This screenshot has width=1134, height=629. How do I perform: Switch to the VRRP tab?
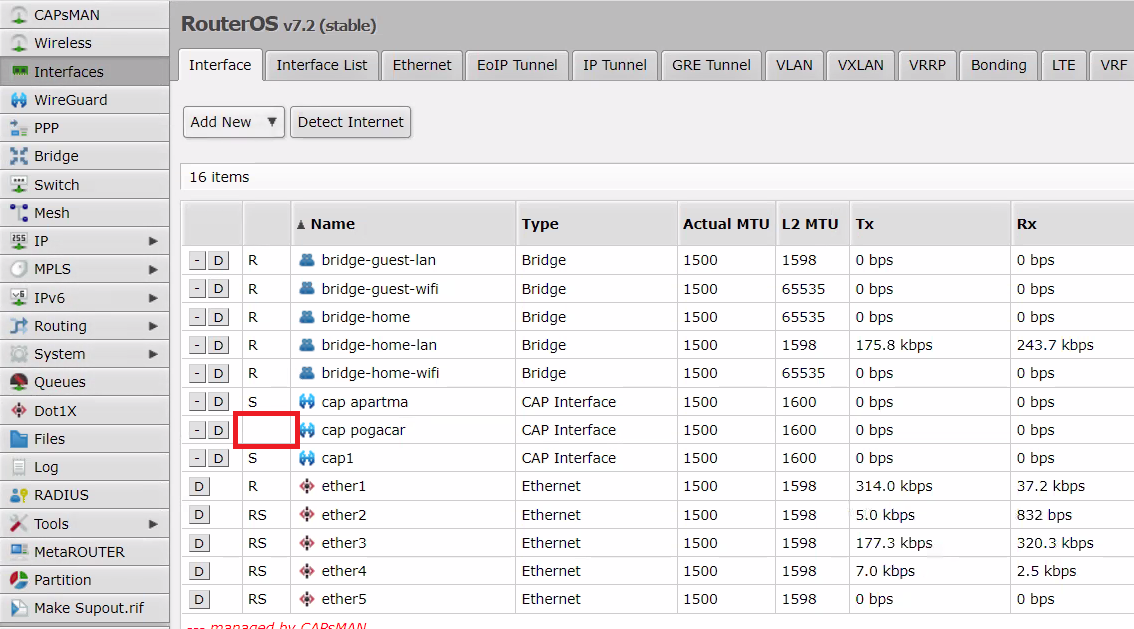pyautogui.click(x=927, y=65)
